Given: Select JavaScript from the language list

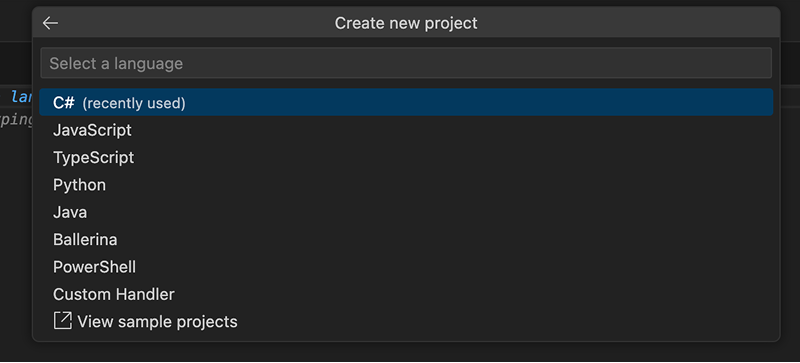Looking at the screenshot, I should tap(406, 130).
